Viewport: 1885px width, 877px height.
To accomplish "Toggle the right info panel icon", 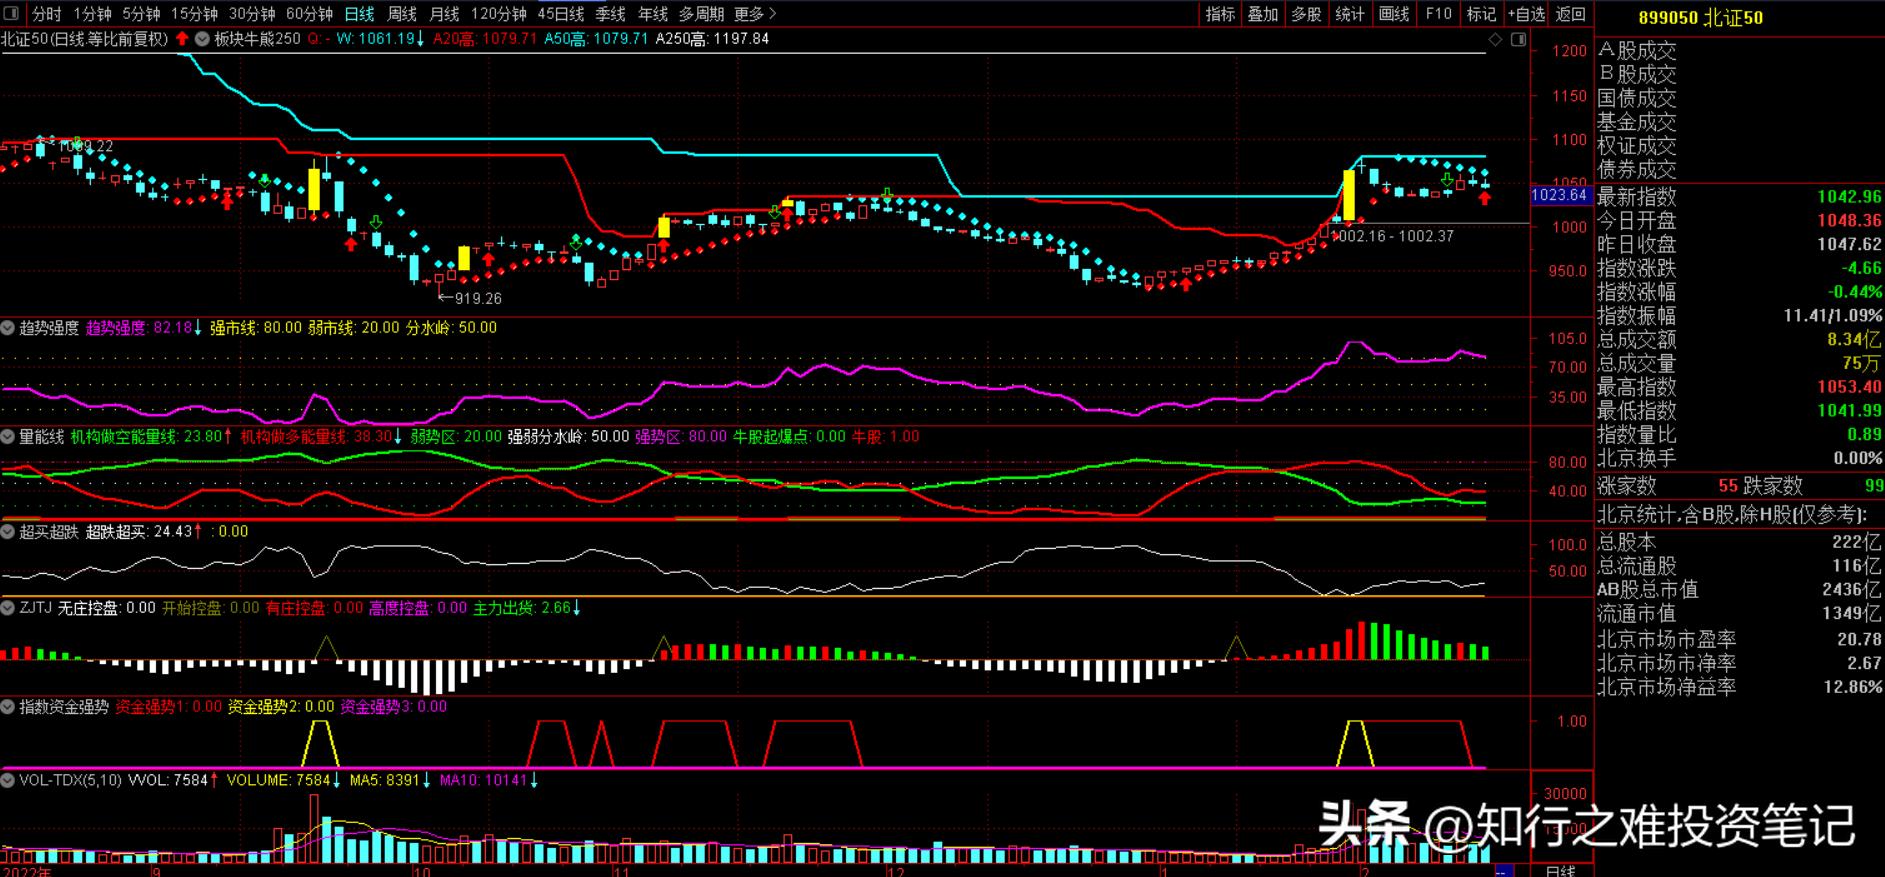I will (1518, 39).
